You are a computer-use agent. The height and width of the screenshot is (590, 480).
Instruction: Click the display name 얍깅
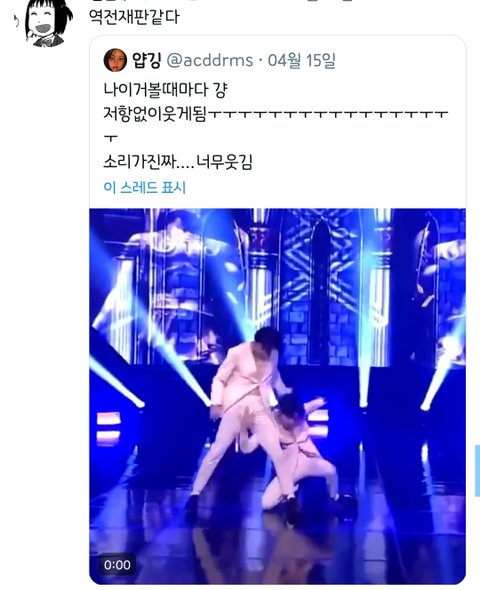147,60
